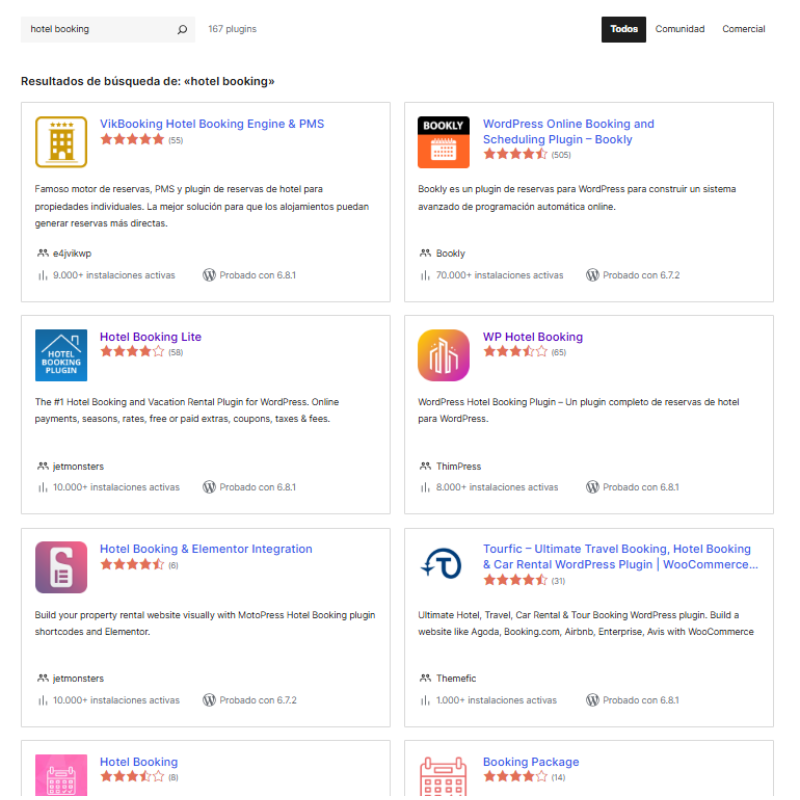Open the Hotel Booking Lite title link
800x800 pixels.
click(151, 337)
